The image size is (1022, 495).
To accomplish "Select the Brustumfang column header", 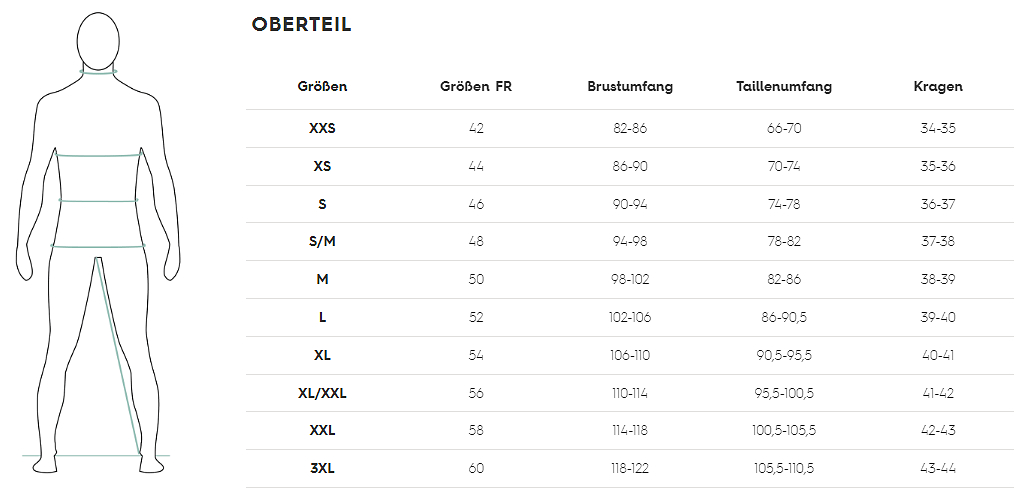I will coord(630,87).
